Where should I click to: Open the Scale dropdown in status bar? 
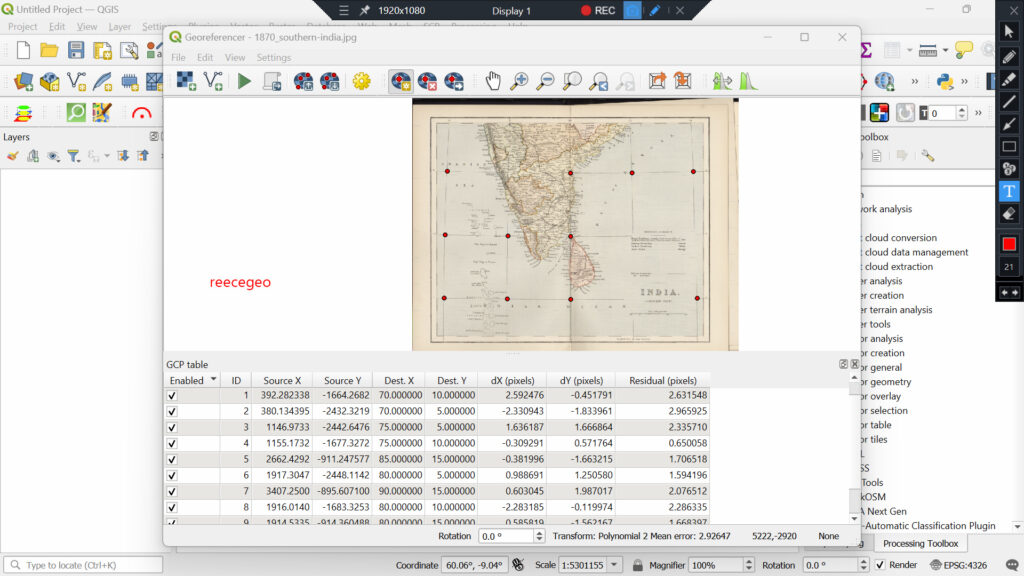(614, 565)
